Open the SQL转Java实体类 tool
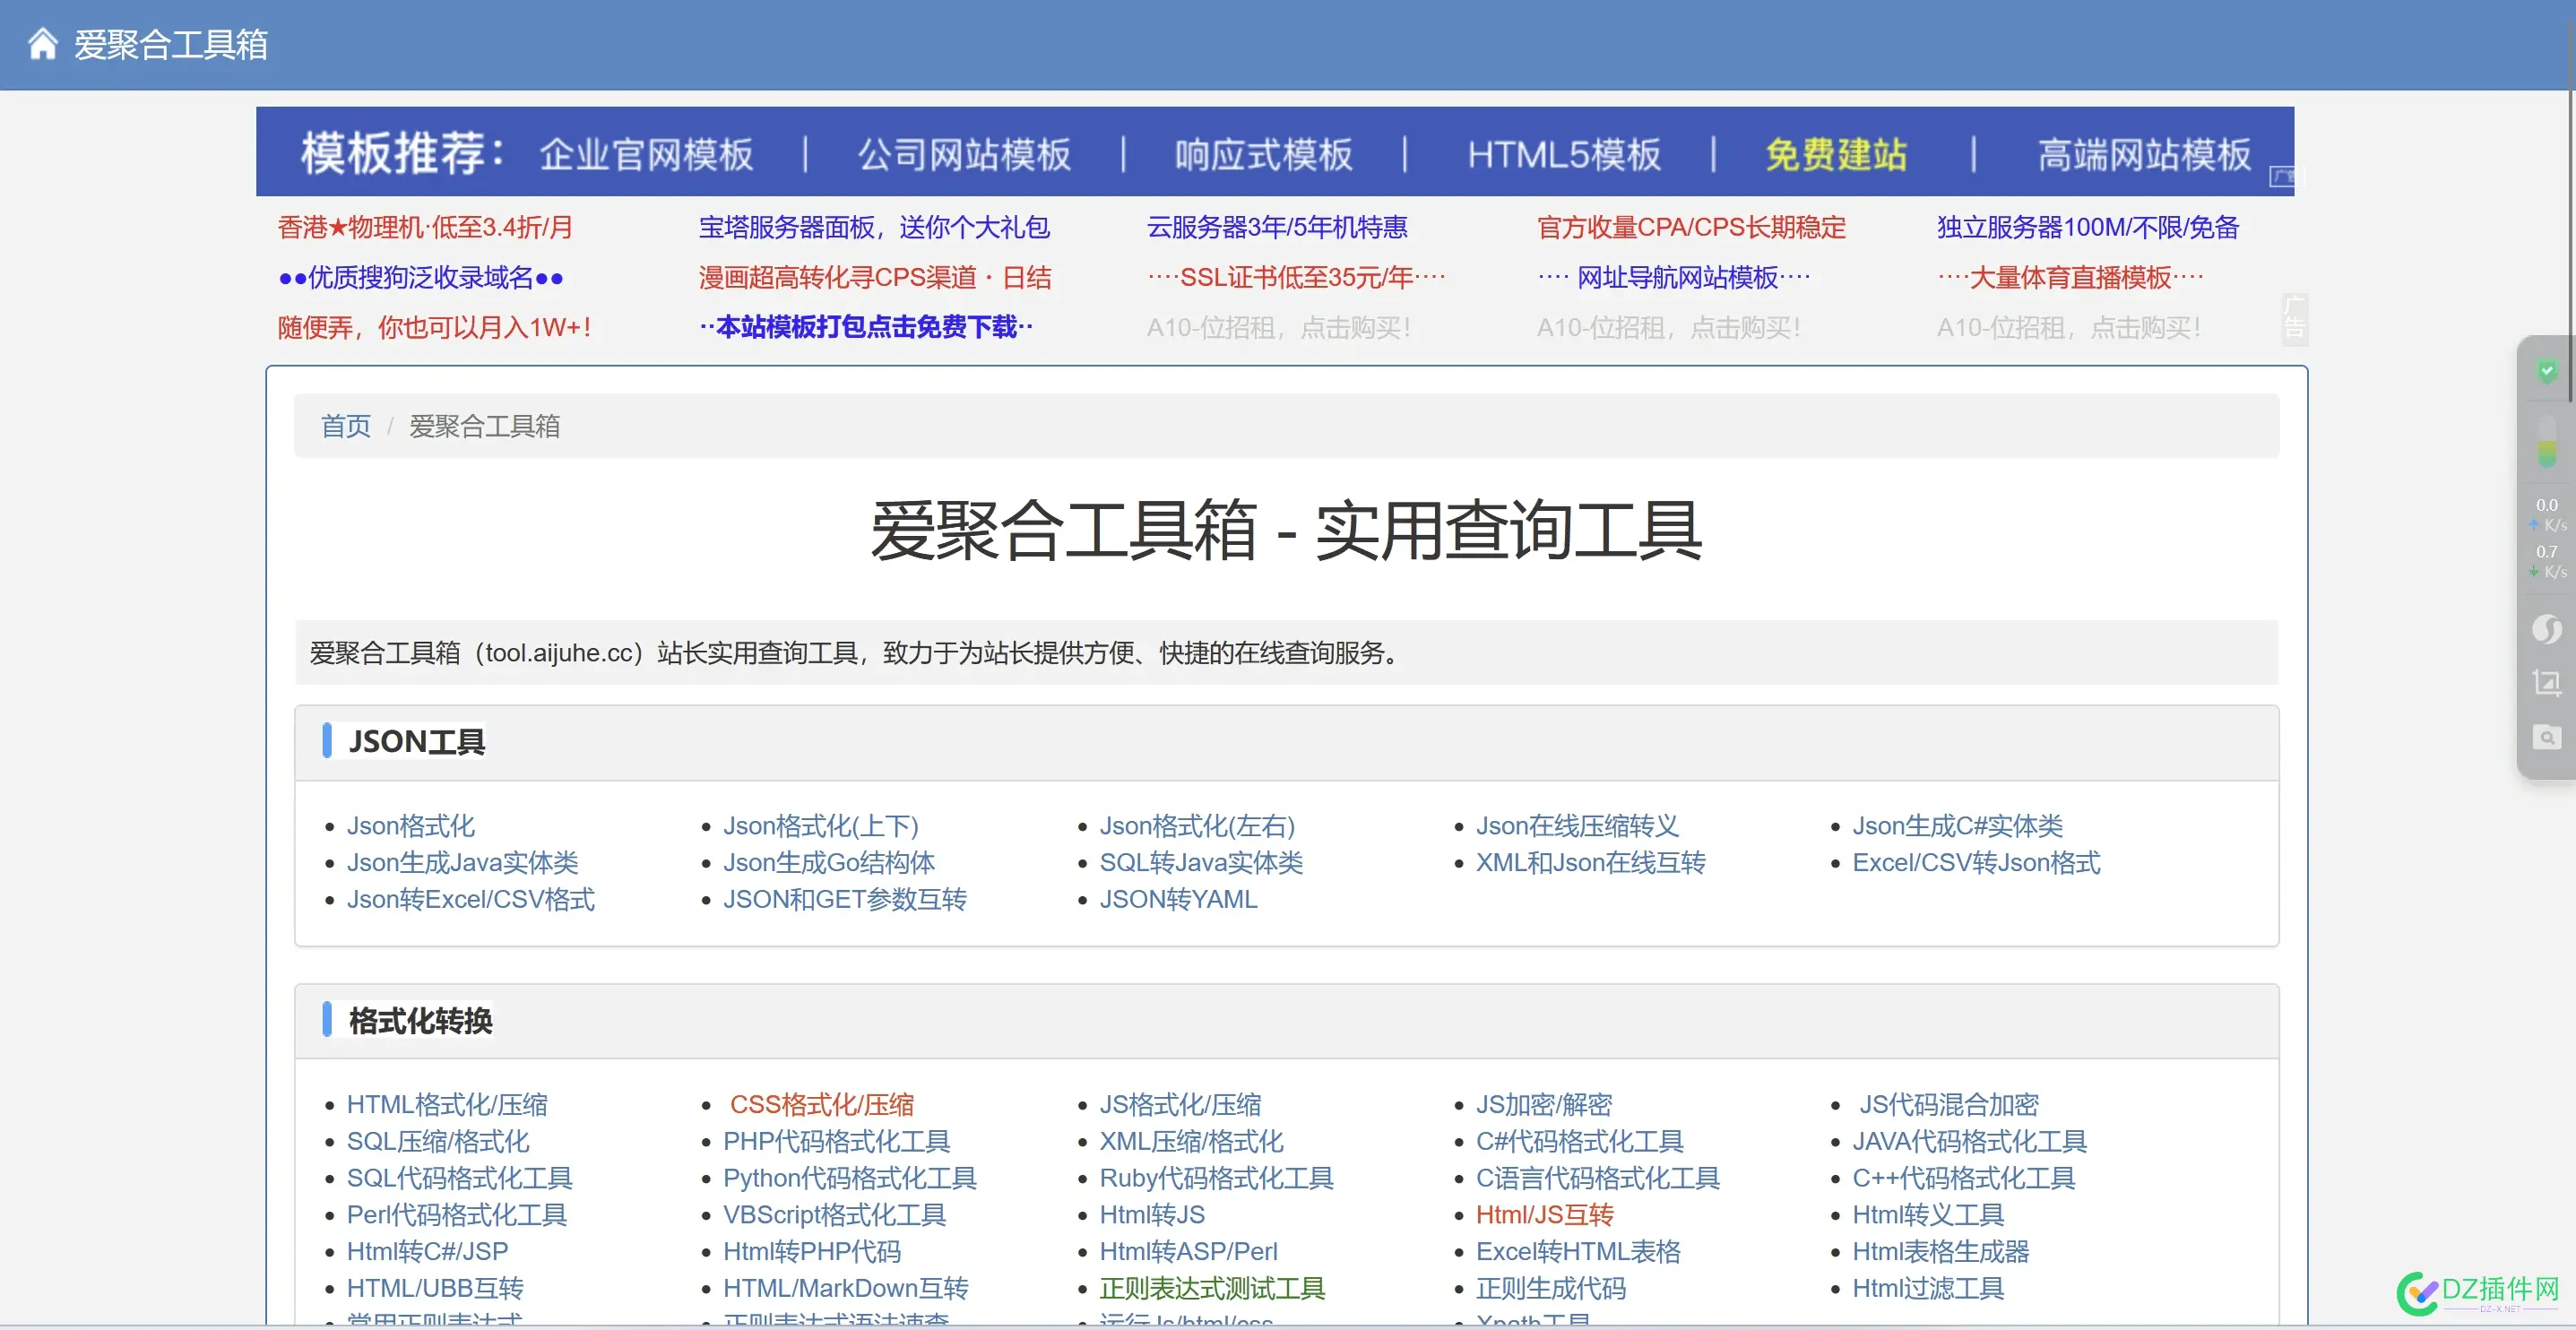 point(1201,863)
